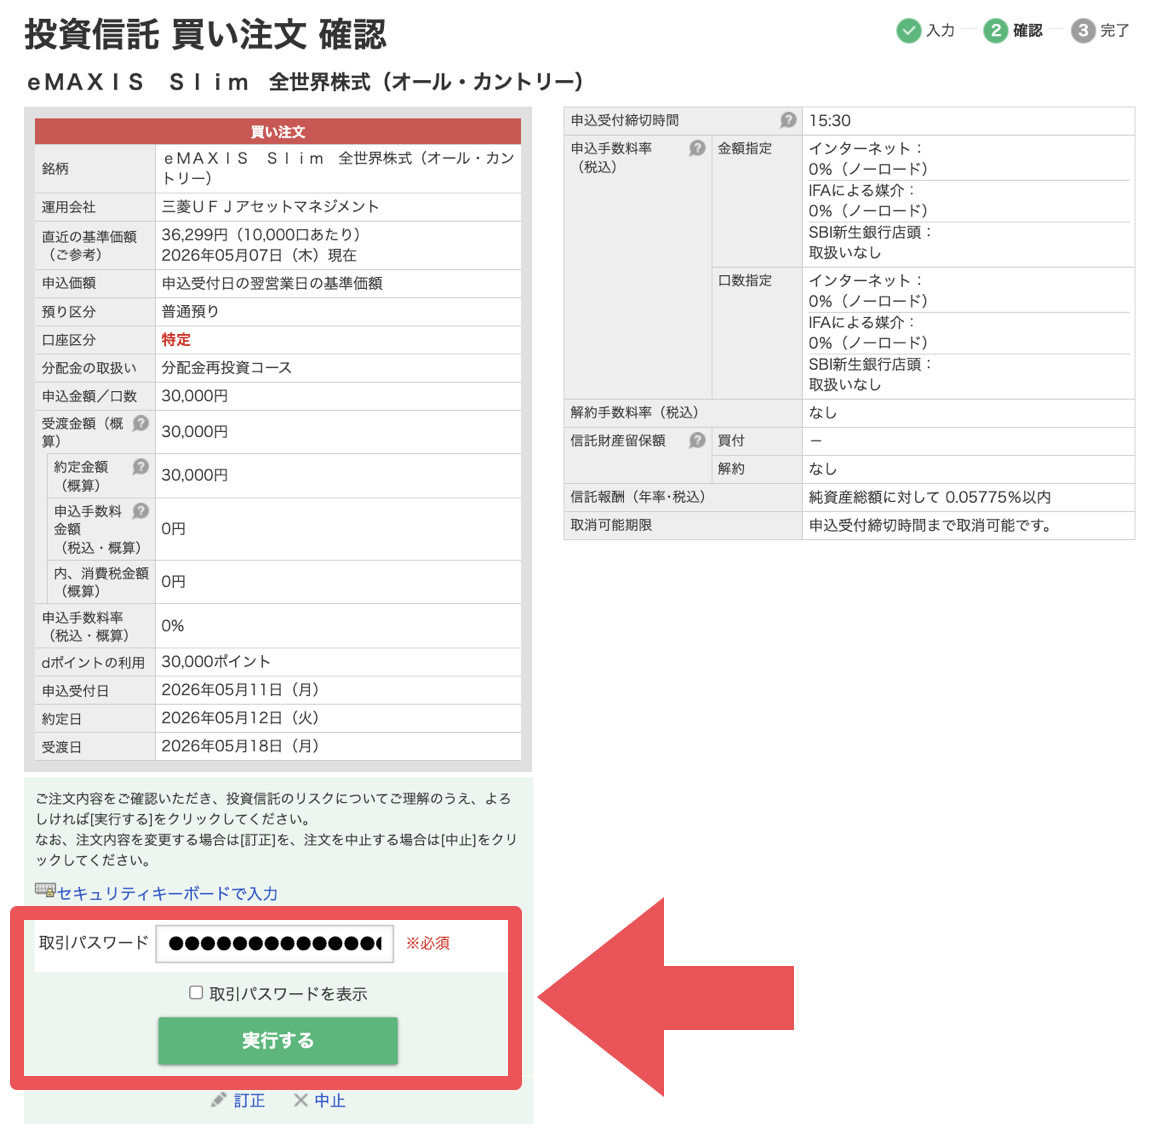
Task: Click 普通預り custody type value
Action: tap(190, 311)
